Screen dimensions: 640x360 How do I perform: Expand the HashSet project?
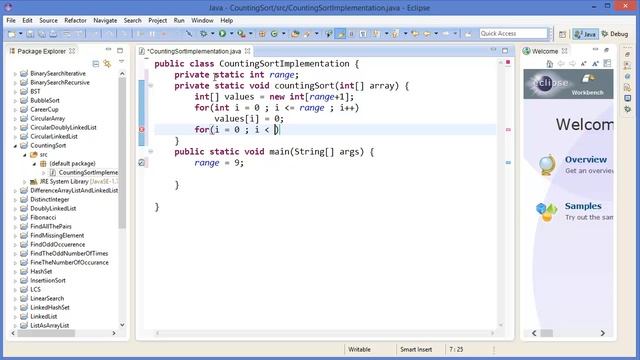pos(16,272)
